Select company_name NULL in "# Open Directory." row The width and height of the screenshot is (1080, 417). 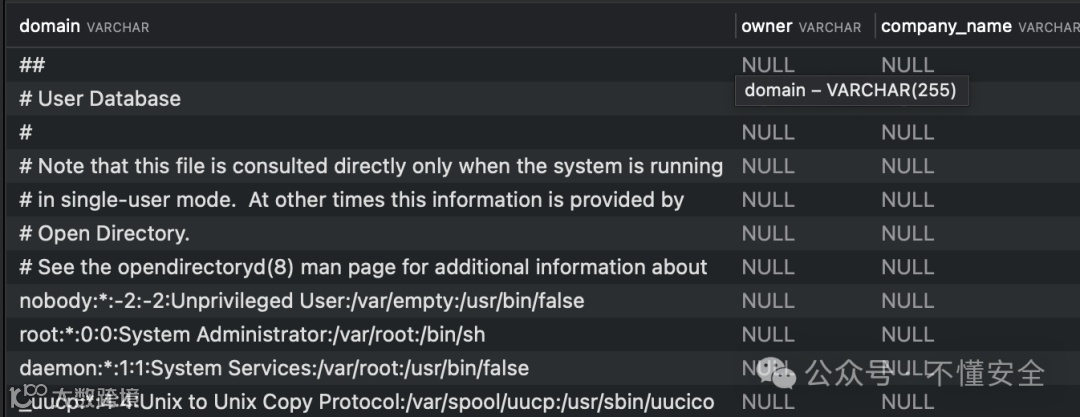907,234
